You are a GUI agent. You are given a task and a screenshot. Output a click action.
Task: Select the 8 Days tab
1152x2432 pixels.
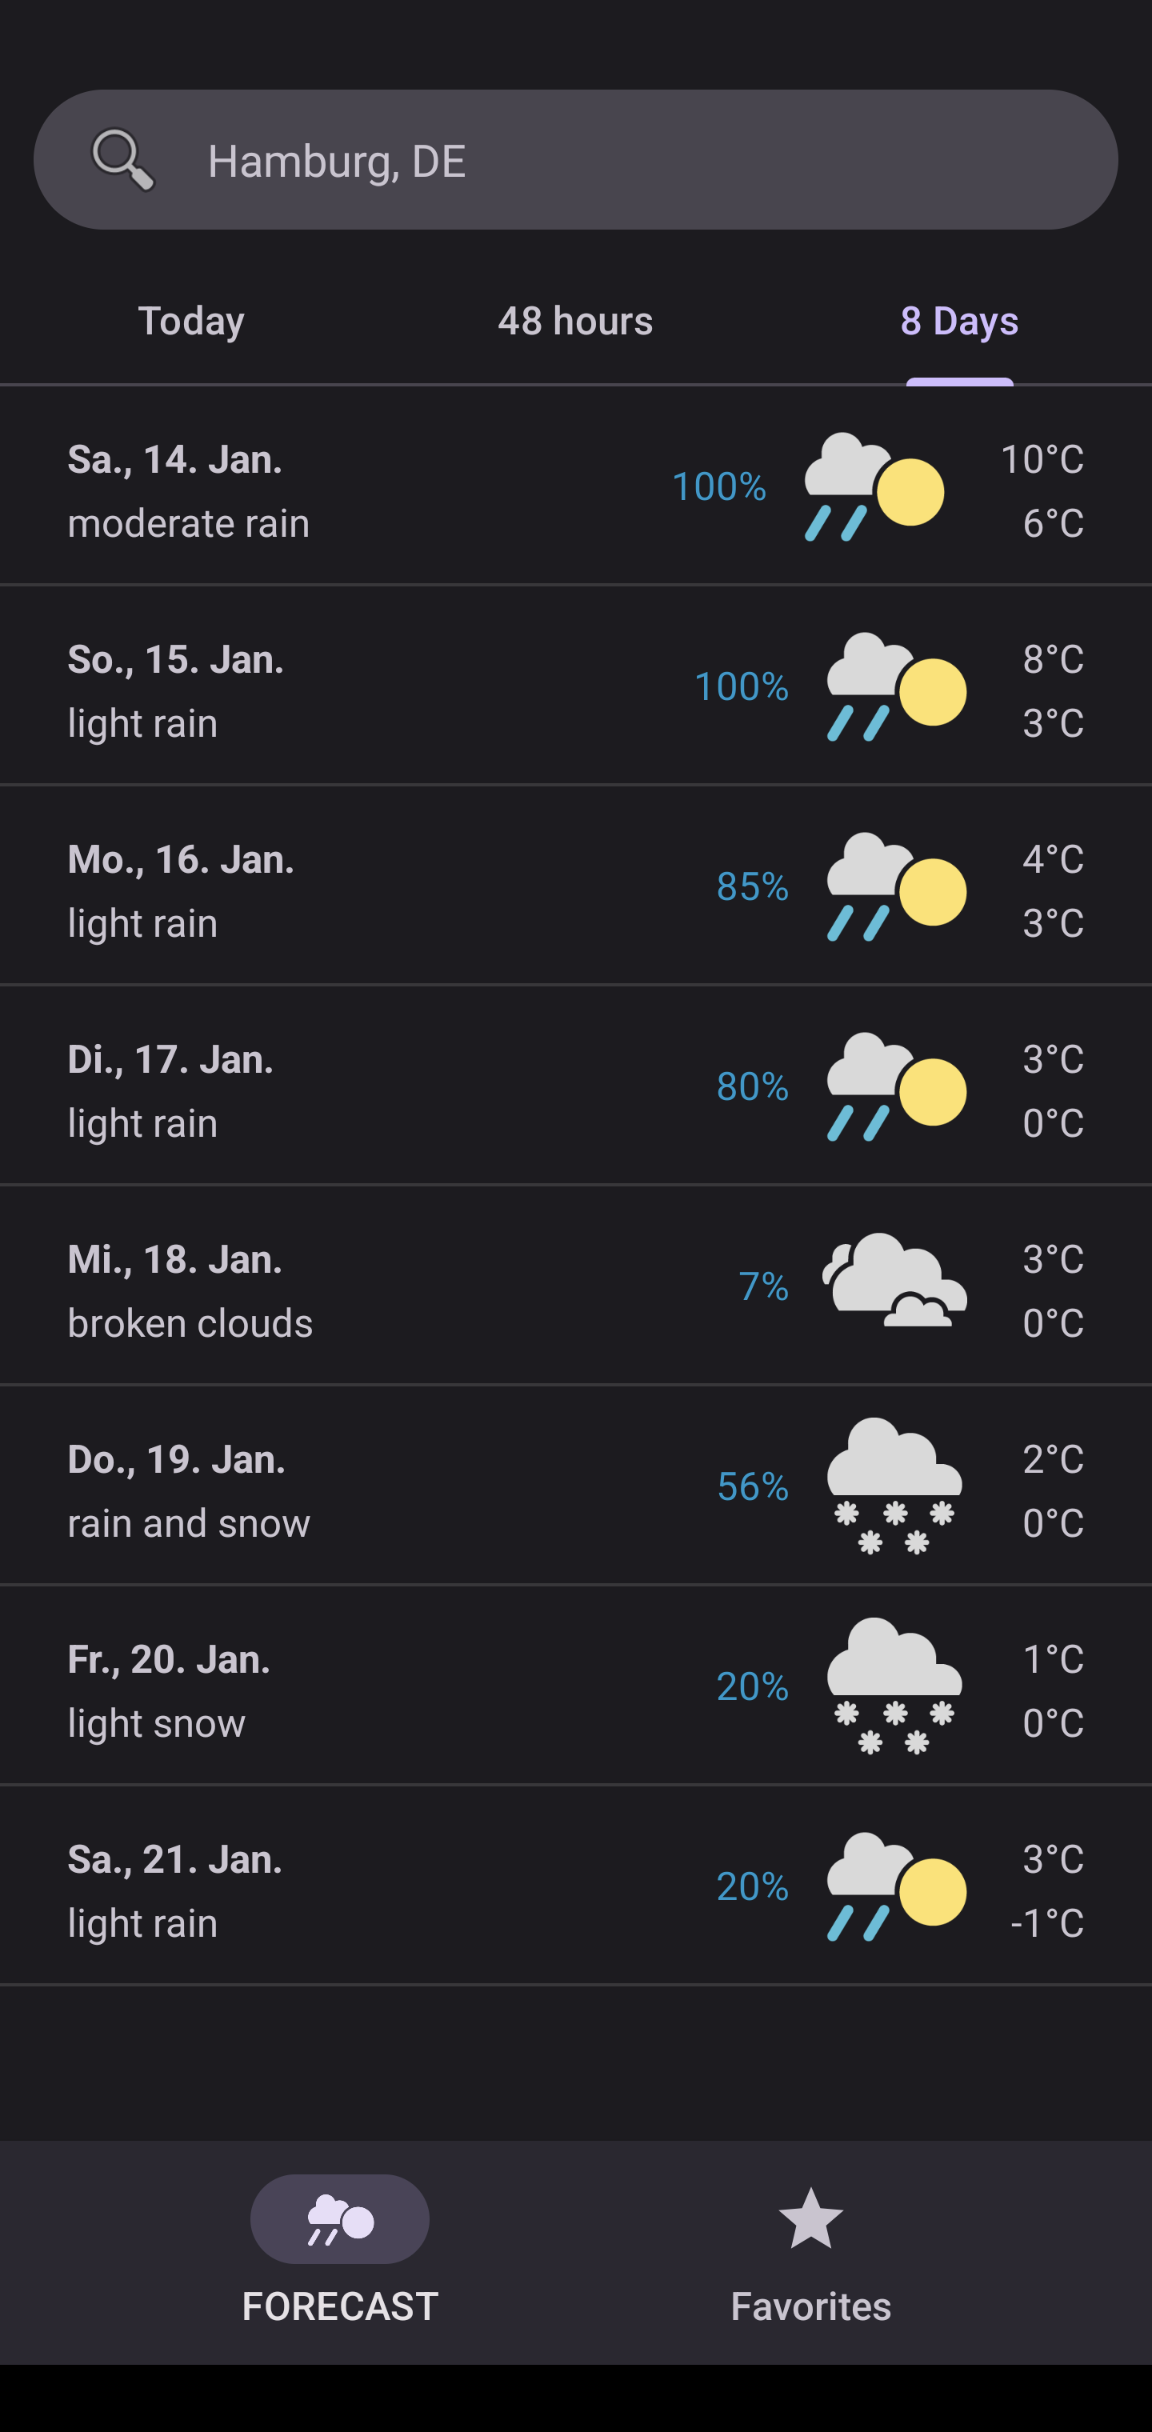point(959,321)
